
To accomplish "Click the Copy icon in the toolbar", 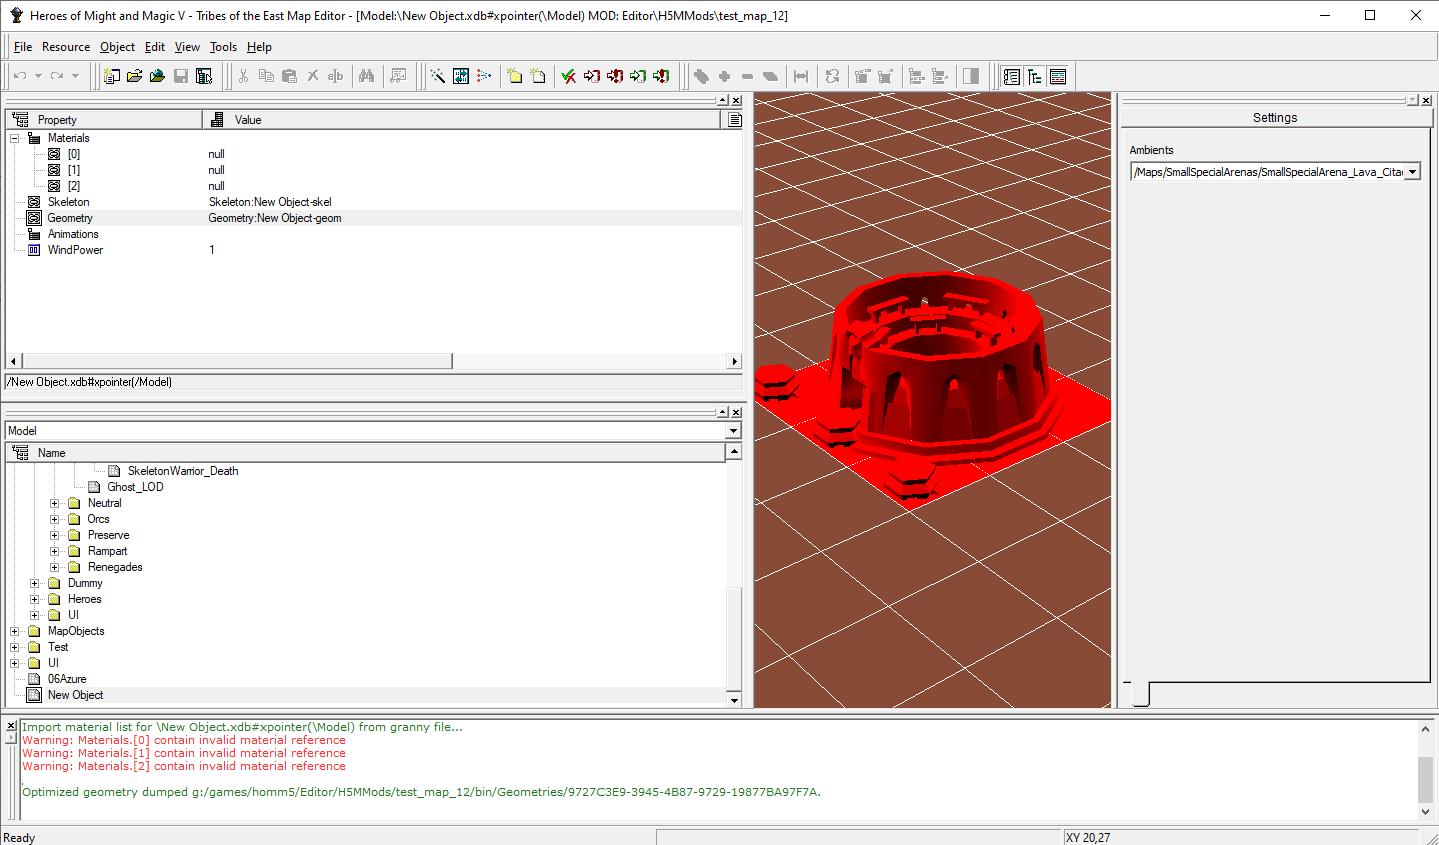I will tap(266, 76).
